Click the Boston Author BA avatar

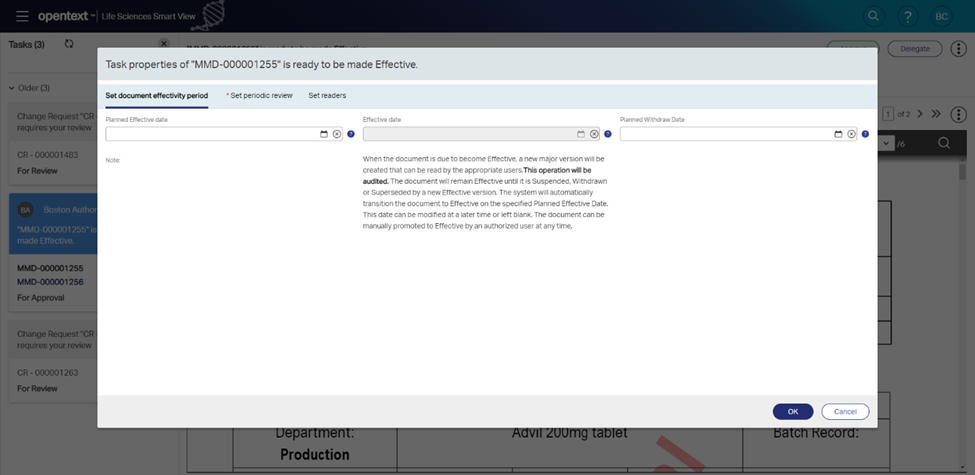coord(25,210)
